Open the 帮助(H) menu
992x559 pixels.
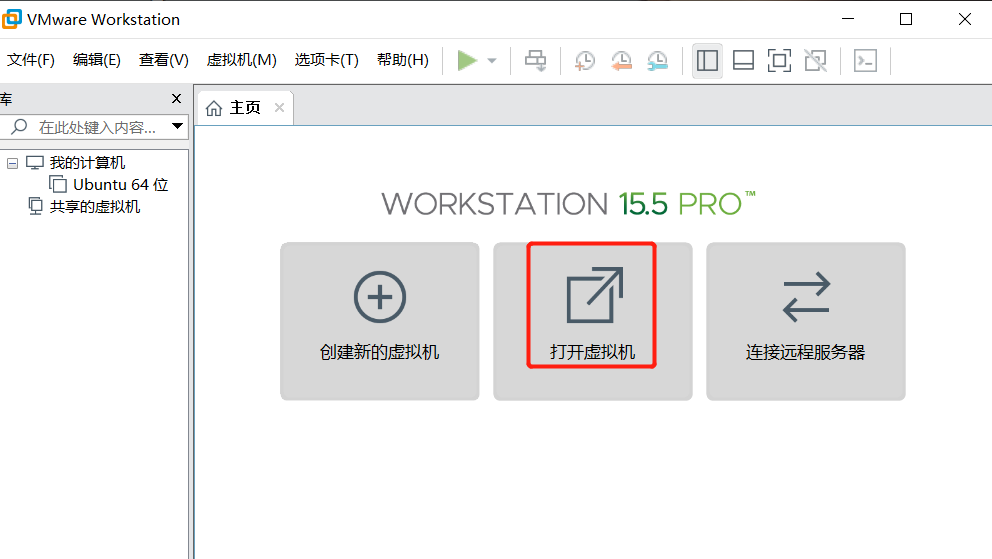pyautogui.click(x=403, y=60)
